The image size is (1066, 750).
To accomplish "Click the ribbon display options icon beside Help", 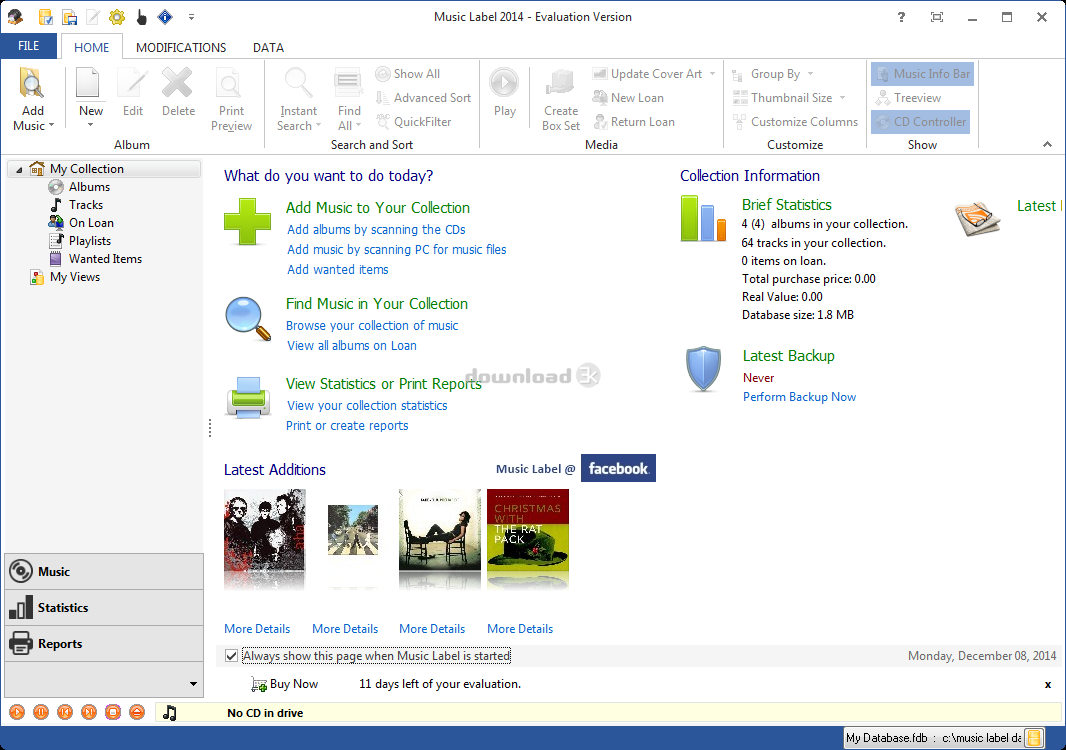I will click(937, 17).
